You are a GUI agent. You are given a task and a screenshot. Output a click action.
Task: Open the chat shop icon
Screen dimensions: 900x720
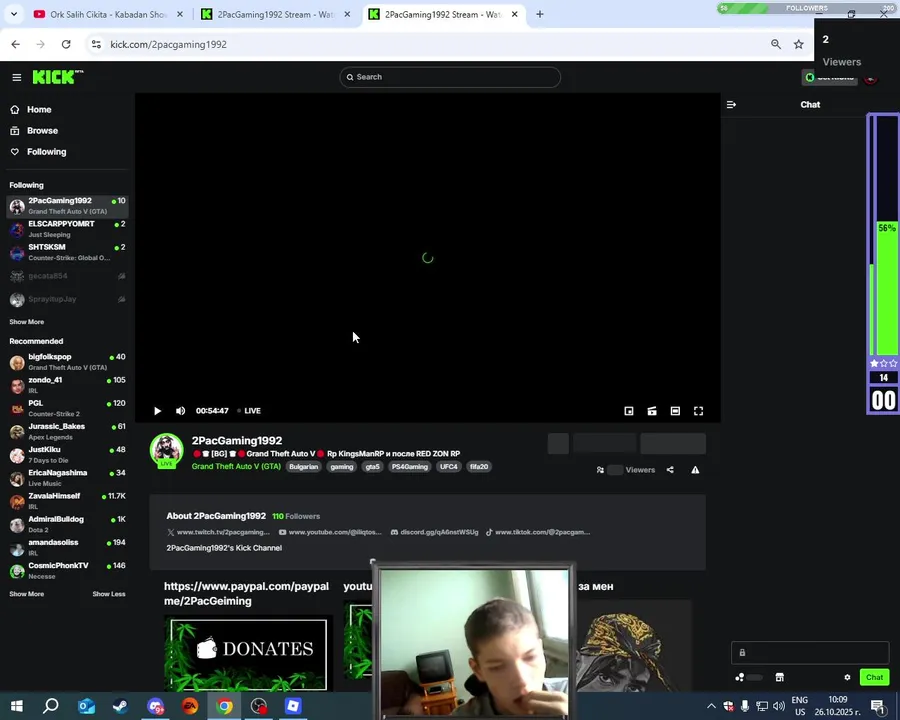[779, 678]
